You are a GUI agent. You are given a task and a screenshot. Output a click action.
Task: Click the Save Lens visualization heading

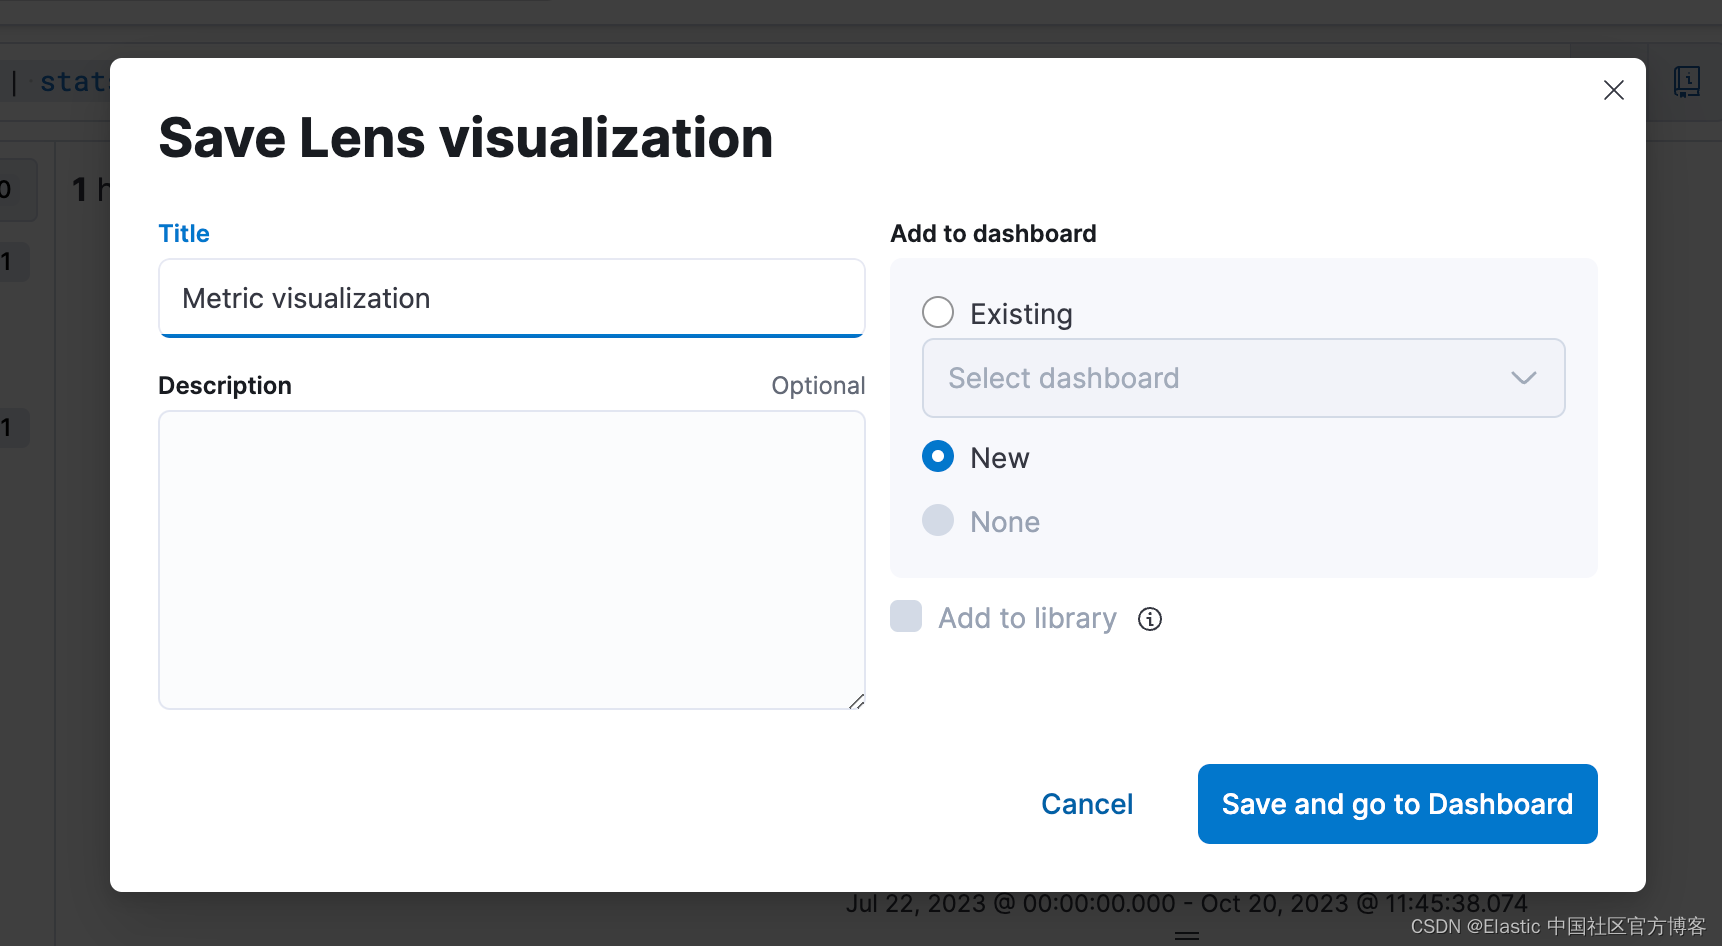466,138
